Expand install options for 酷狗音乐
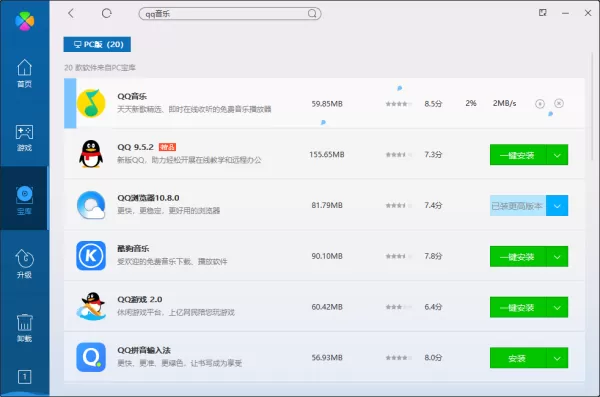This screenshot has height=397, width=600. 557,256
